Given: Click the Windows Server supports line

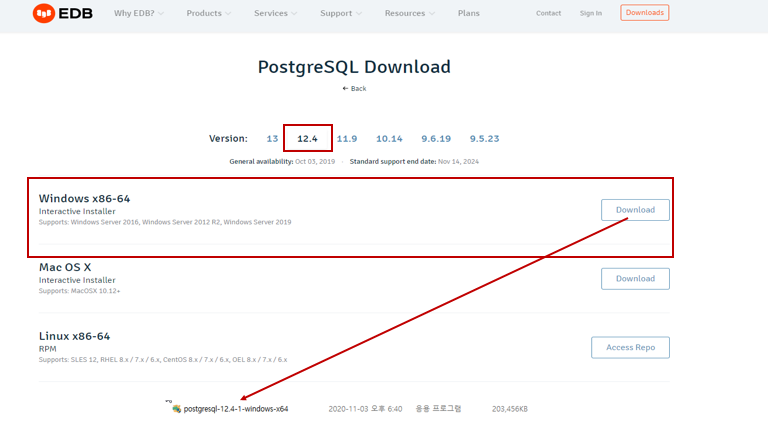Looking at the screenshot, I should click(165, 222).
